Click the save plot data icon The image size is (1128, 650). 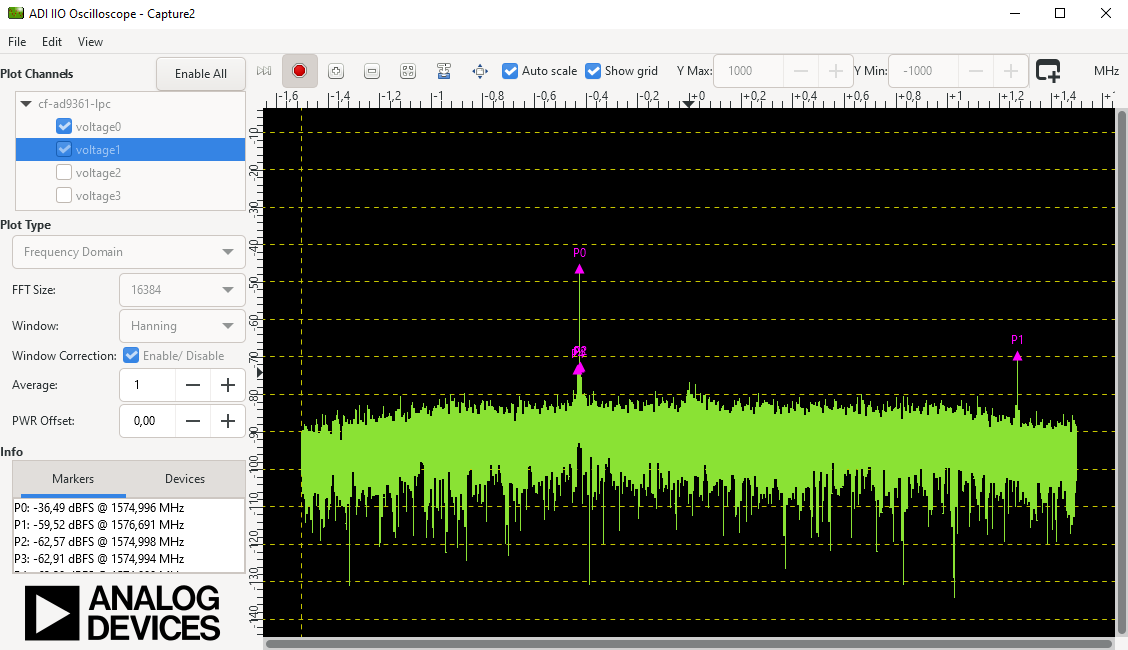click(x=444, y=71)
